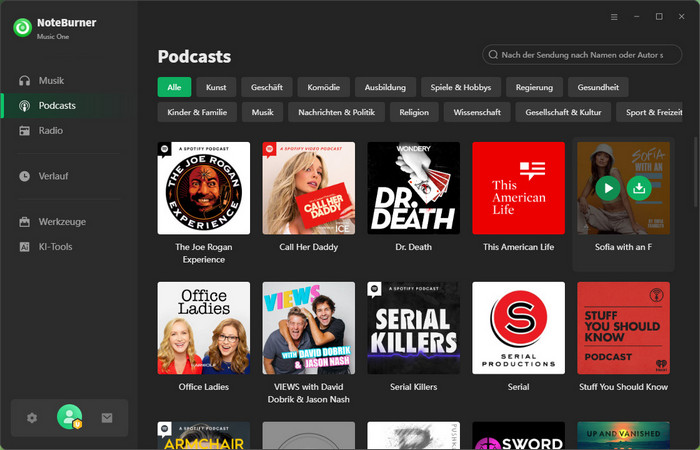Close the NoteBurner window

[x=681, y=17]
